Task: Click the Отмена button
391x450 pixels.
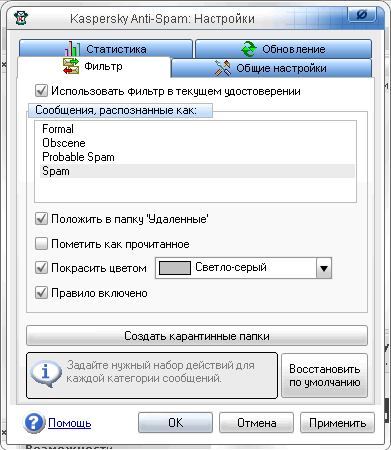Action: (256, 423)
